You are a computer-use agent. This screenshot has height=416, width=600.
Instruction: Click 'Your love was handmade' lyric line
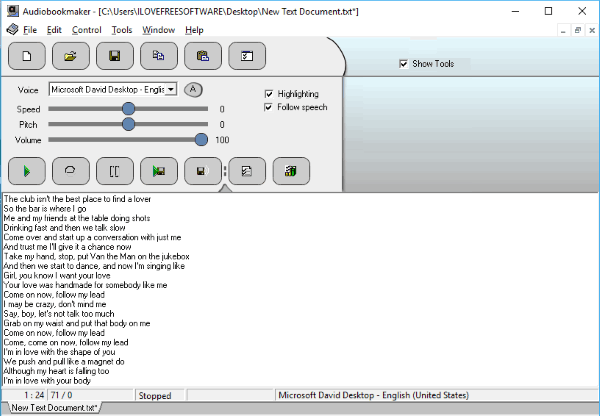pos(85,285)
